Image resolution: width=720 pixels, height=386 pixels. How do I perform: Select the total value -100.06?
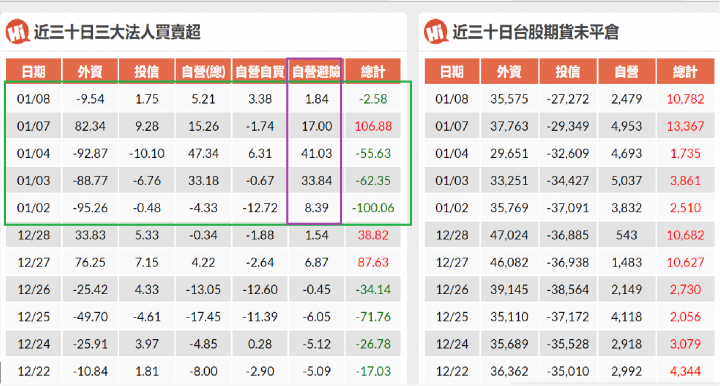(373, 208)
